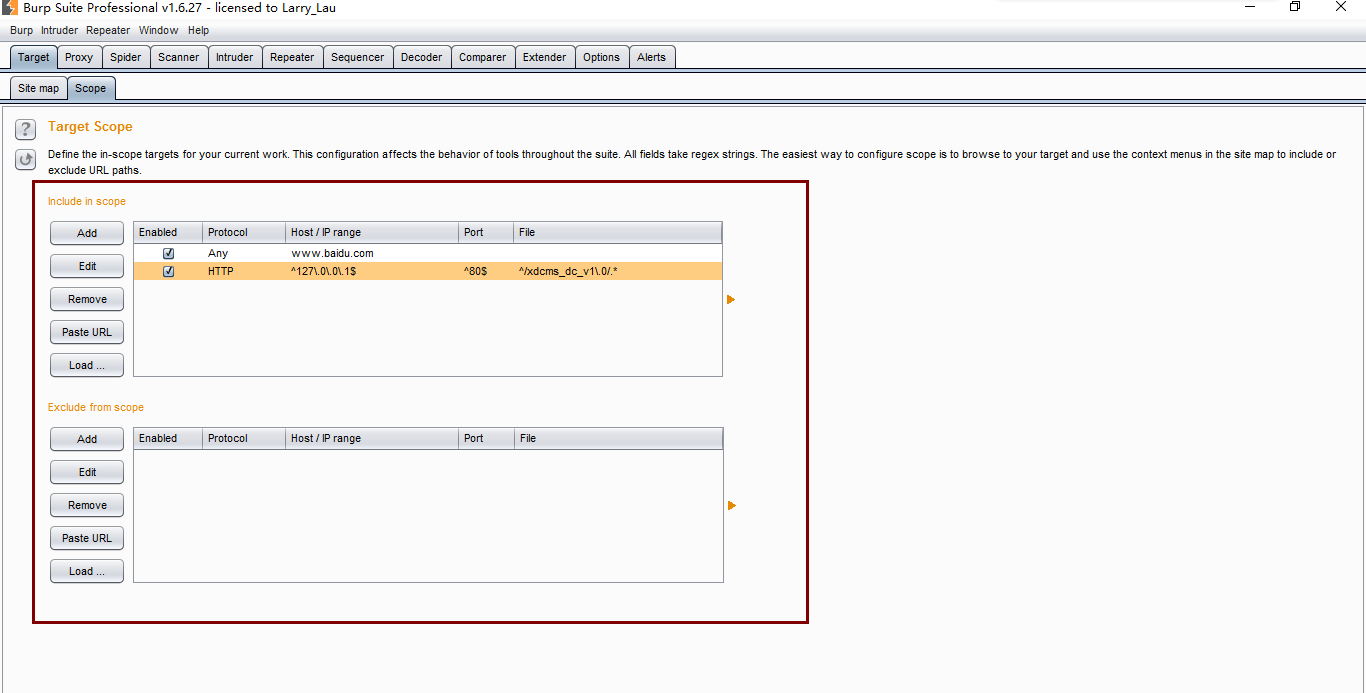
Task: Sort Include table by Protocol column header
Action: (244, 232)
